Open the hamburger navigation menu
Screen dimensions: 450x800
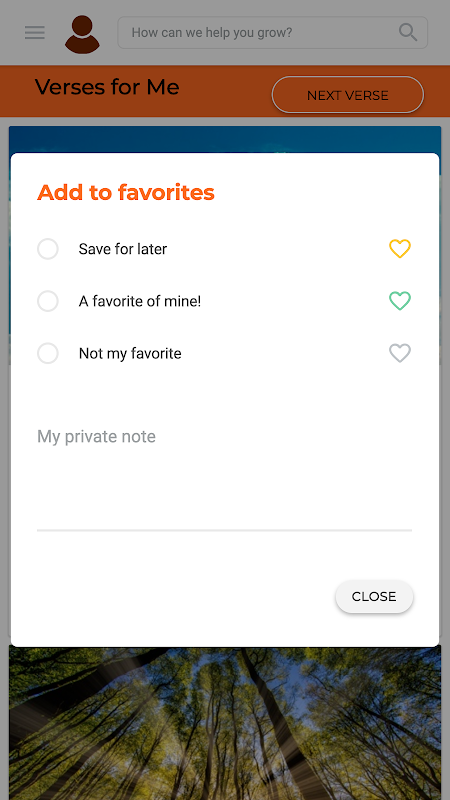point(35,33)
